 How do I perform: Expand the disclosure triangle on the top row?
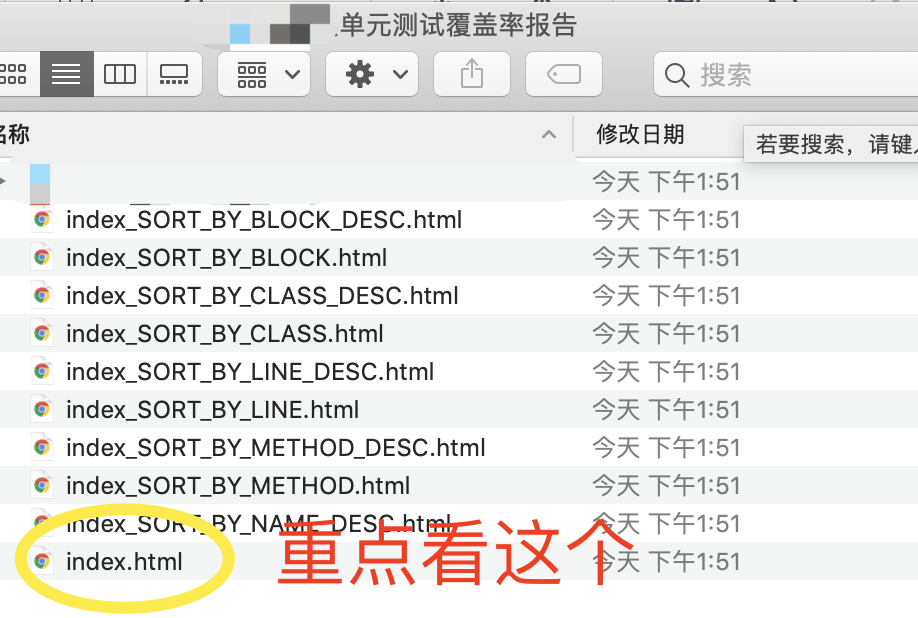(x=4, y=181)
